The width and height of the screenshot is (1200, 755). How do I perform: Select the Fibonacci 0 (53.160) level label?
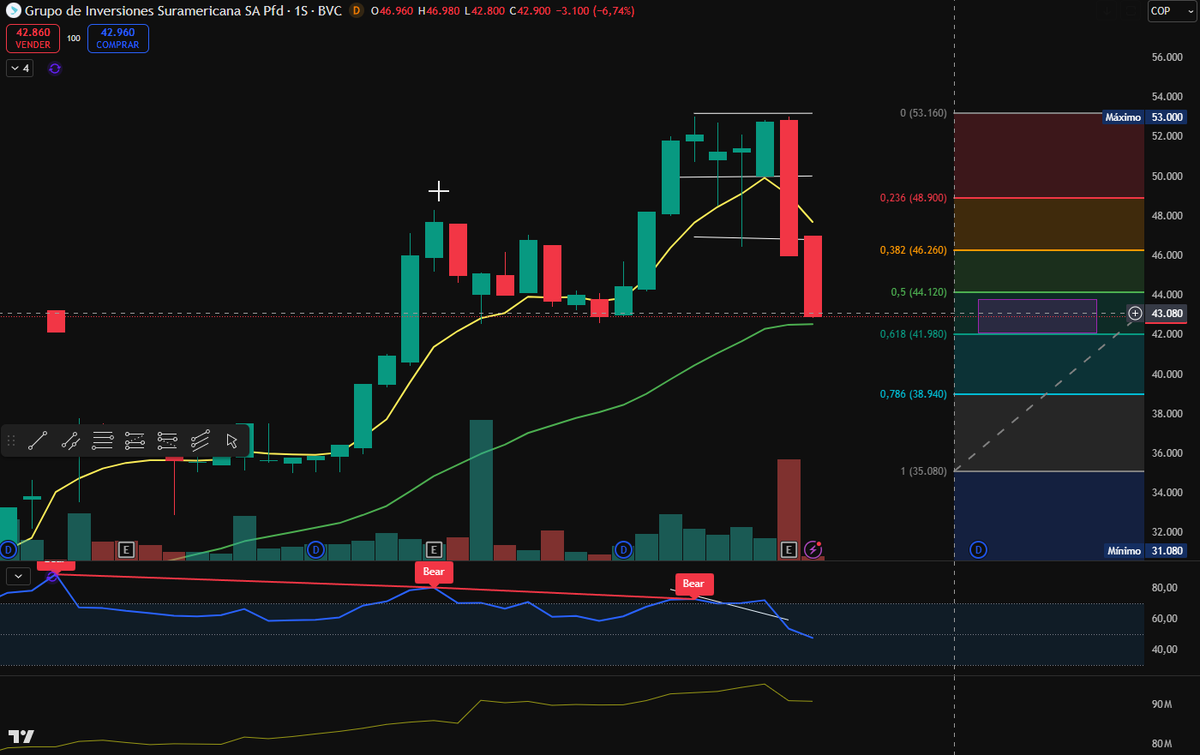(x=923, y=113)
